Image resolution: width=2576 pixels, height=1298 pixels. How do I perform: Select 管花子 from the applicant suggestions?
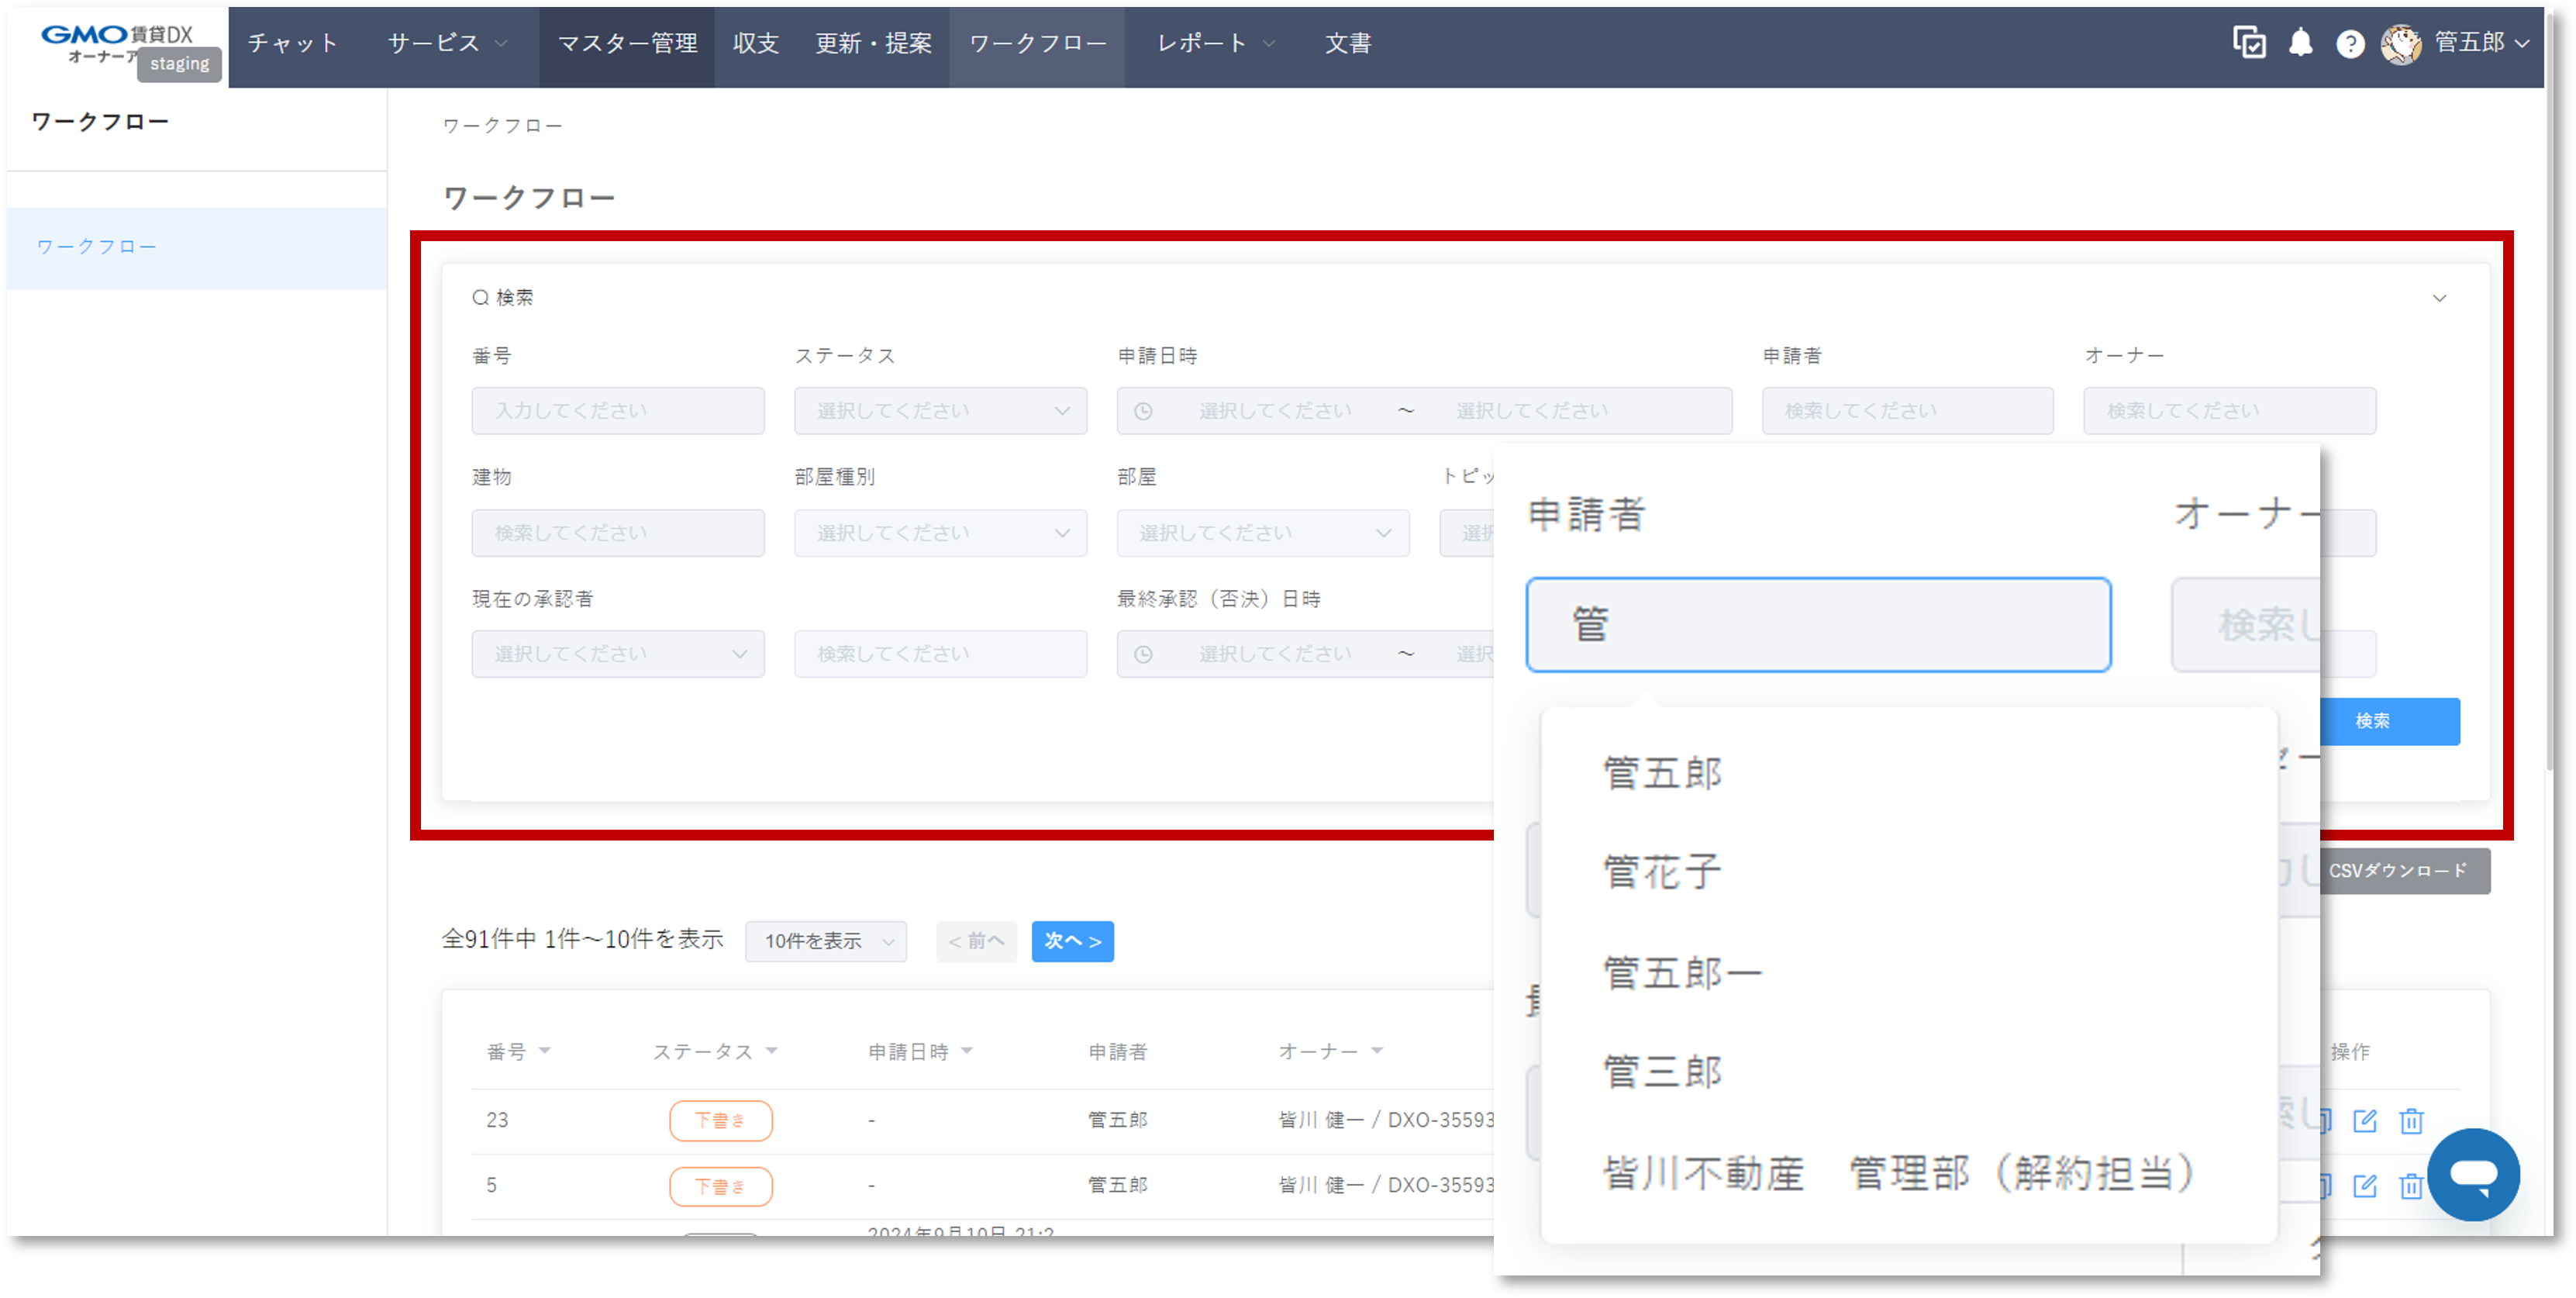(x=1663, y=872)
